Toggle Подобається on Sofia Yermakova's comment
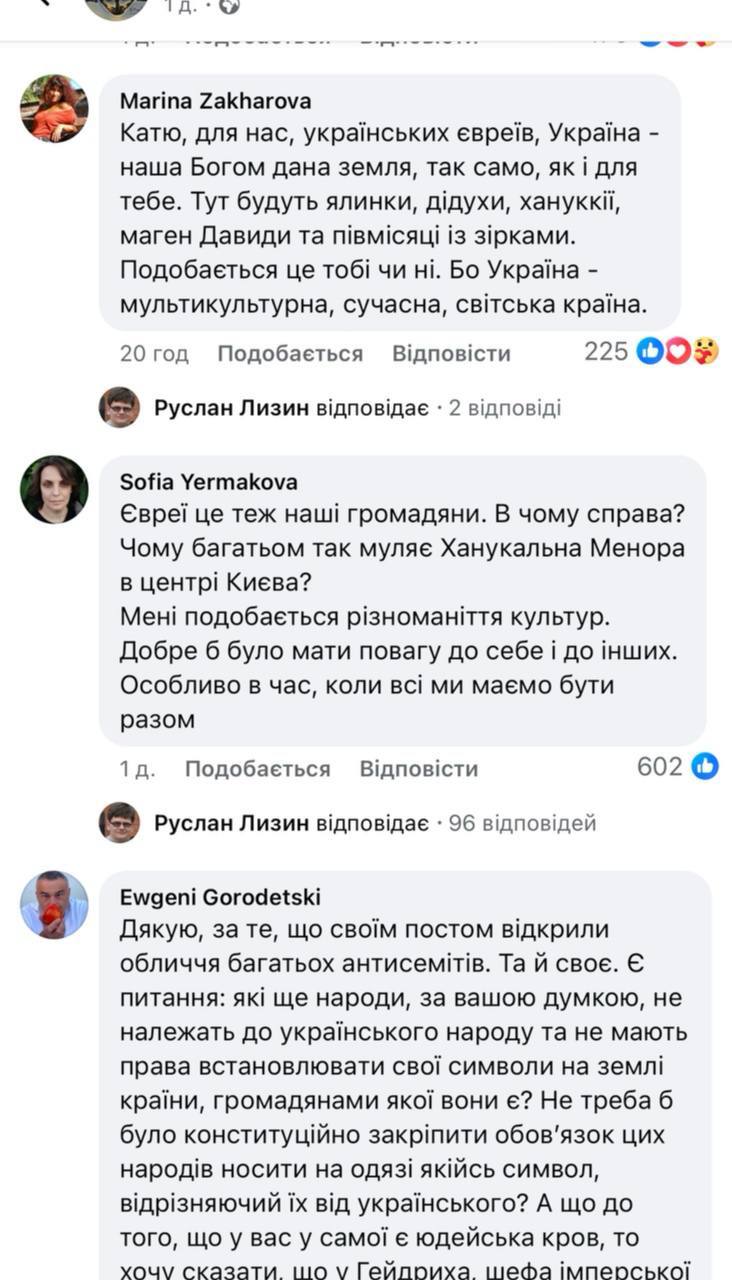This screenshot has height=1280, width=732. [257, 768]
